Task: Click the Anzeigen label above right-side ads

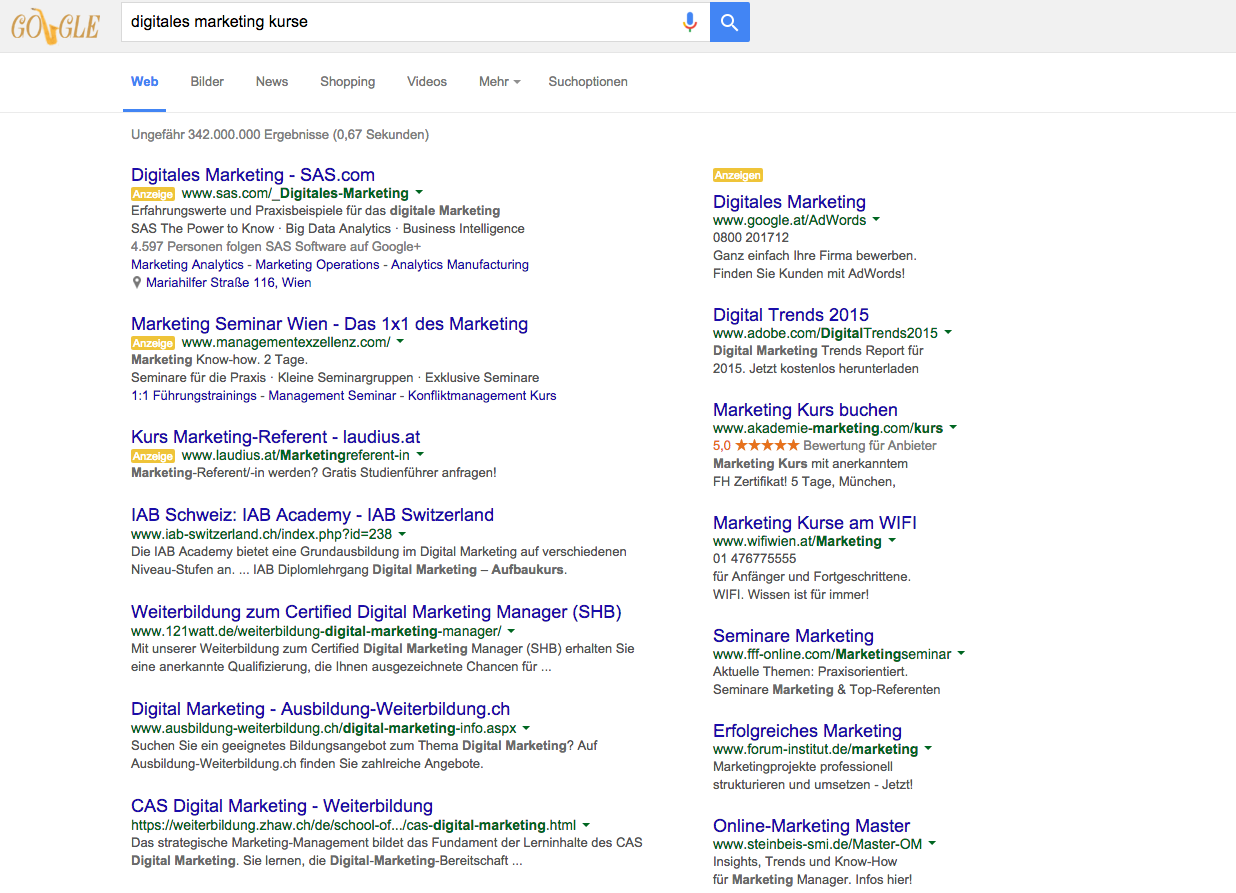Action: [738, 175]
